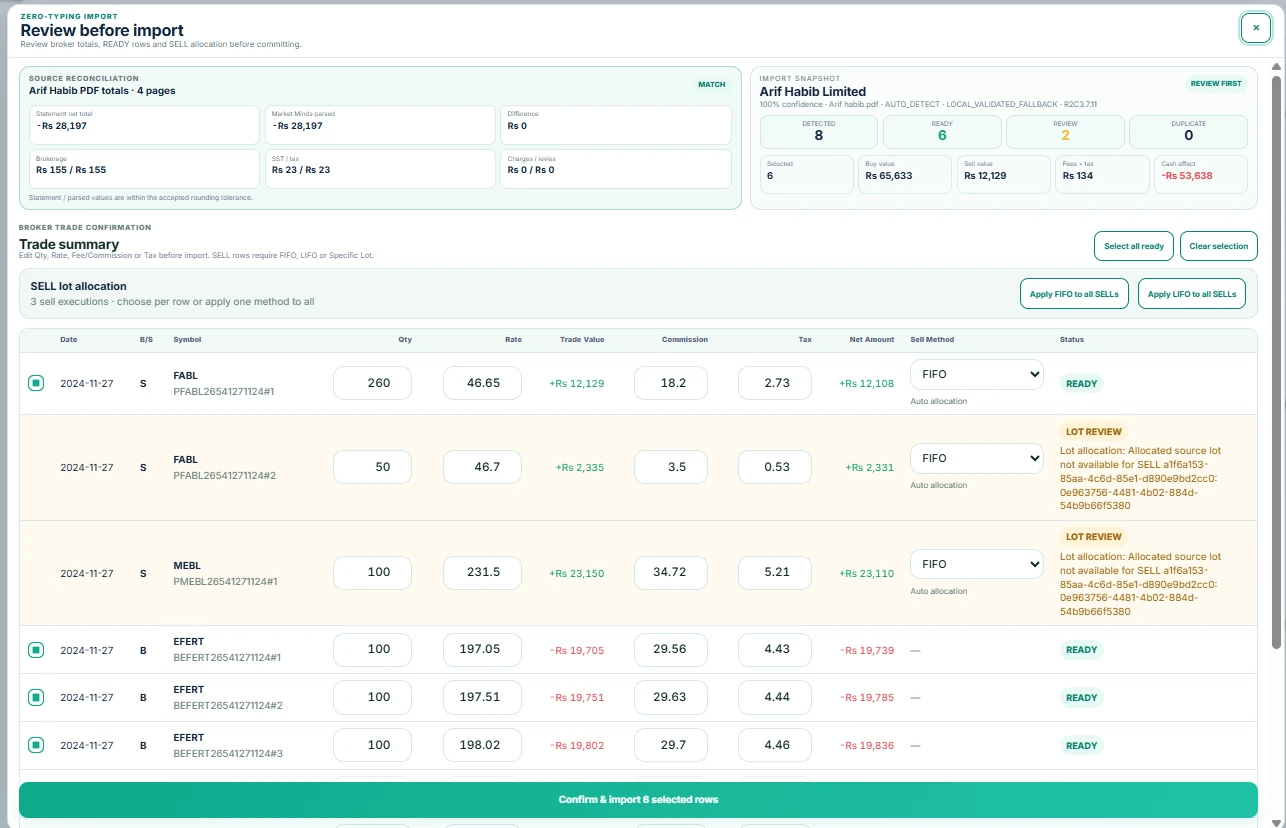Apply FIFO to all SELLs
This screenshot has height=828, width=1286.
tap(1074, 294)
